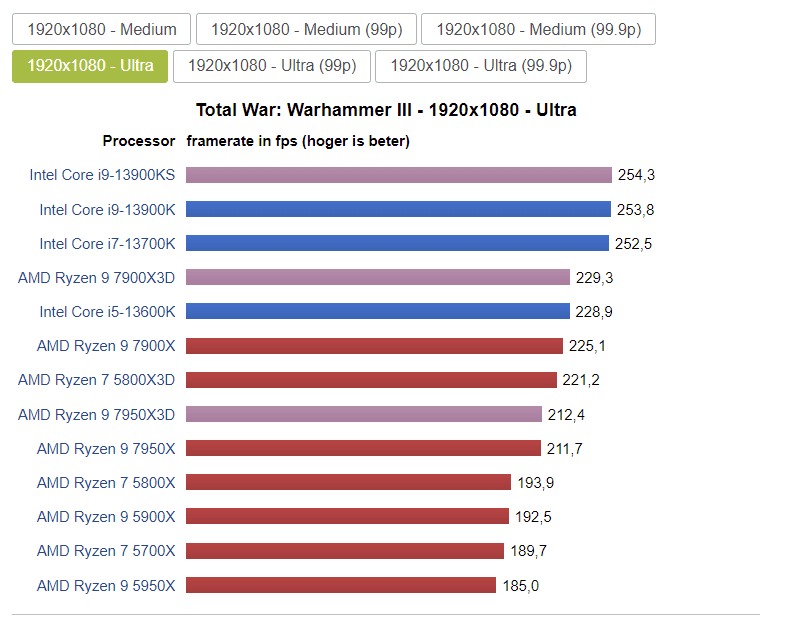Viewport: 799px width, 643px height.
Task: Open the AMD Ryzen 7 5700X link
Action: (x=106, y=551)
